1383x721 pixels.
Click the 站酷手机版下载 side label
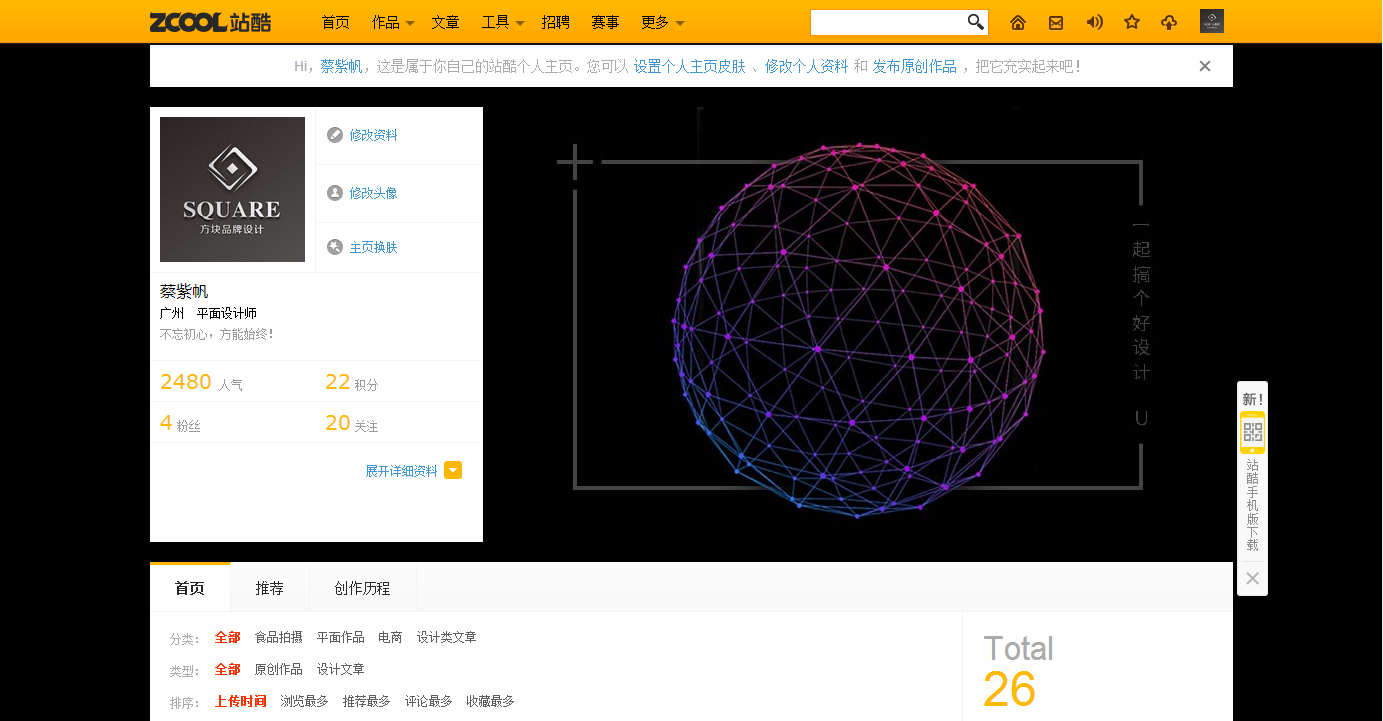1252,505
